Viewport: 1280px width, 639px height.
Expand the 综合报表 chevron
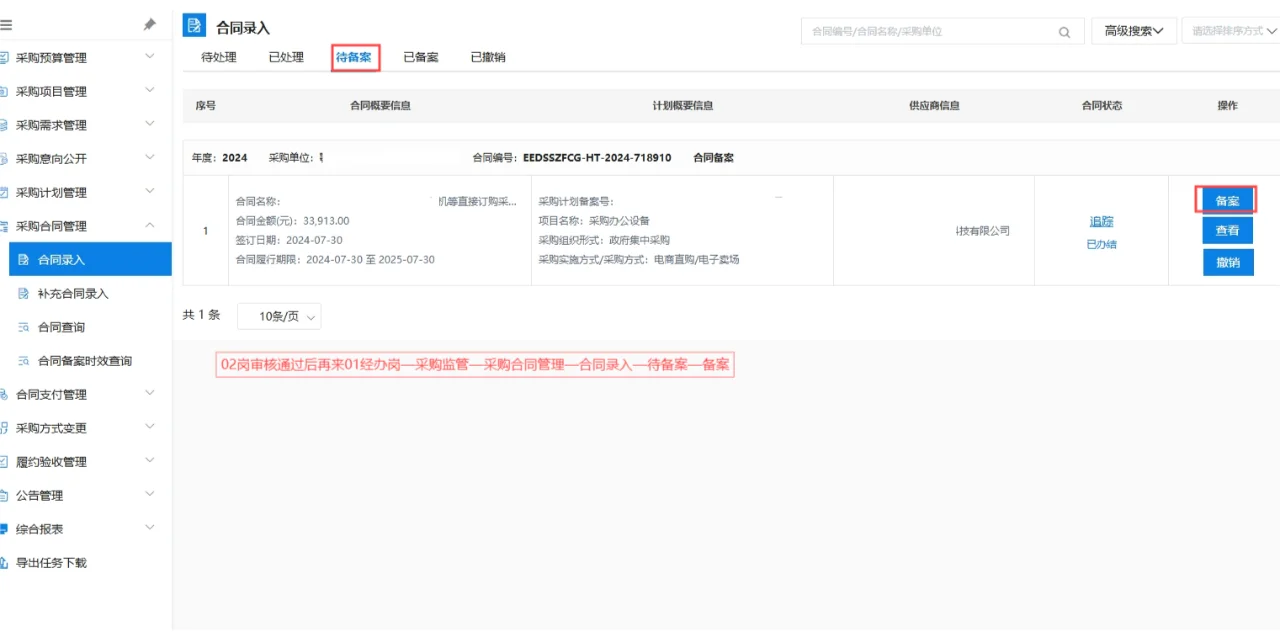(150, 528)
